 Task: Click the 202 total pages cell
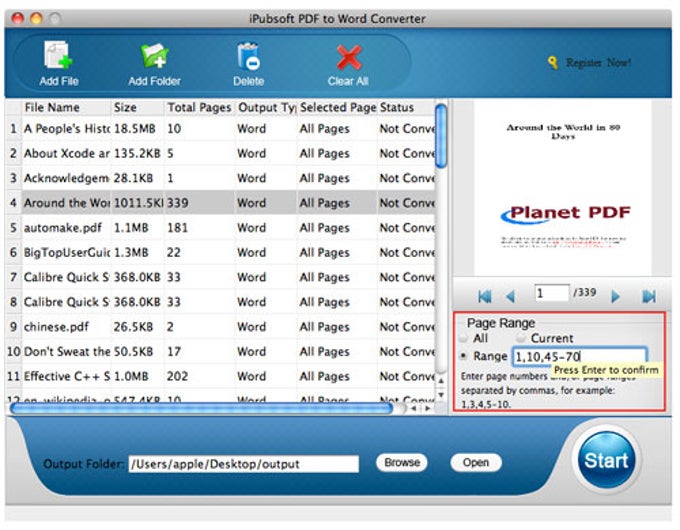pyautogui.click(x=199, y=376)
